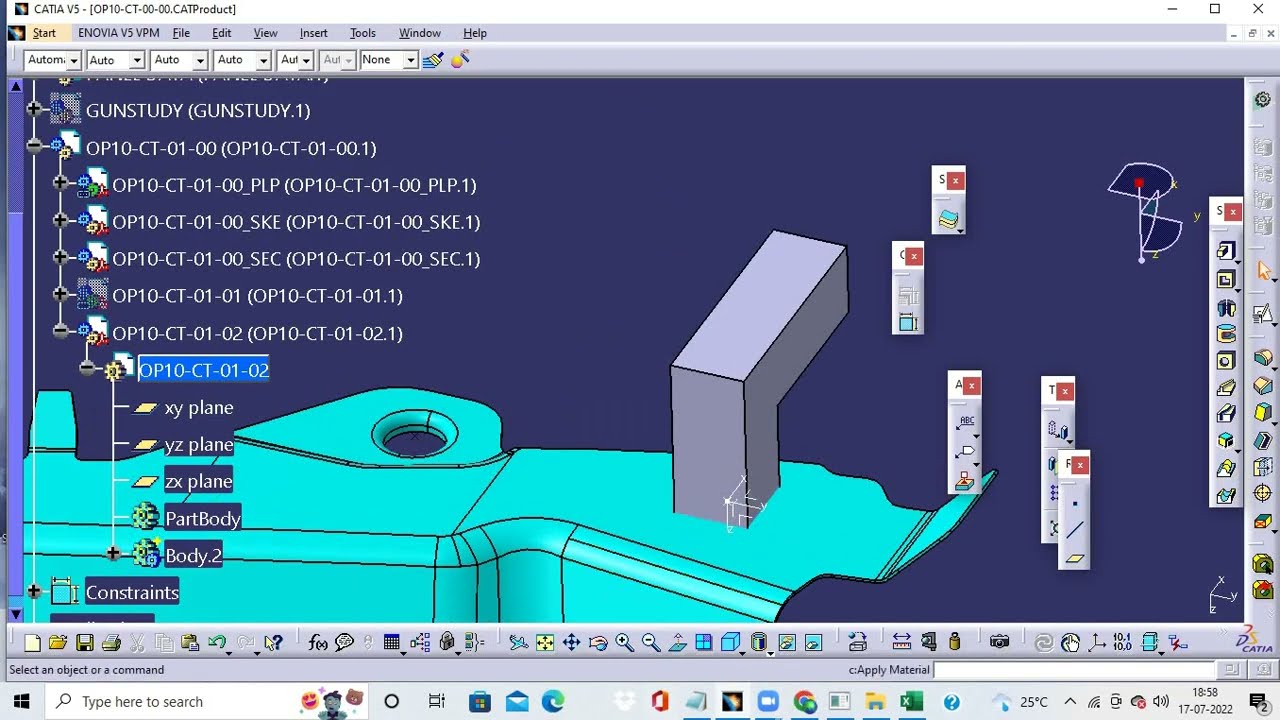This screenshot has height=720, width=1280.
Task: Click the Paste icon in bottom toolbar
Action: 190,643
